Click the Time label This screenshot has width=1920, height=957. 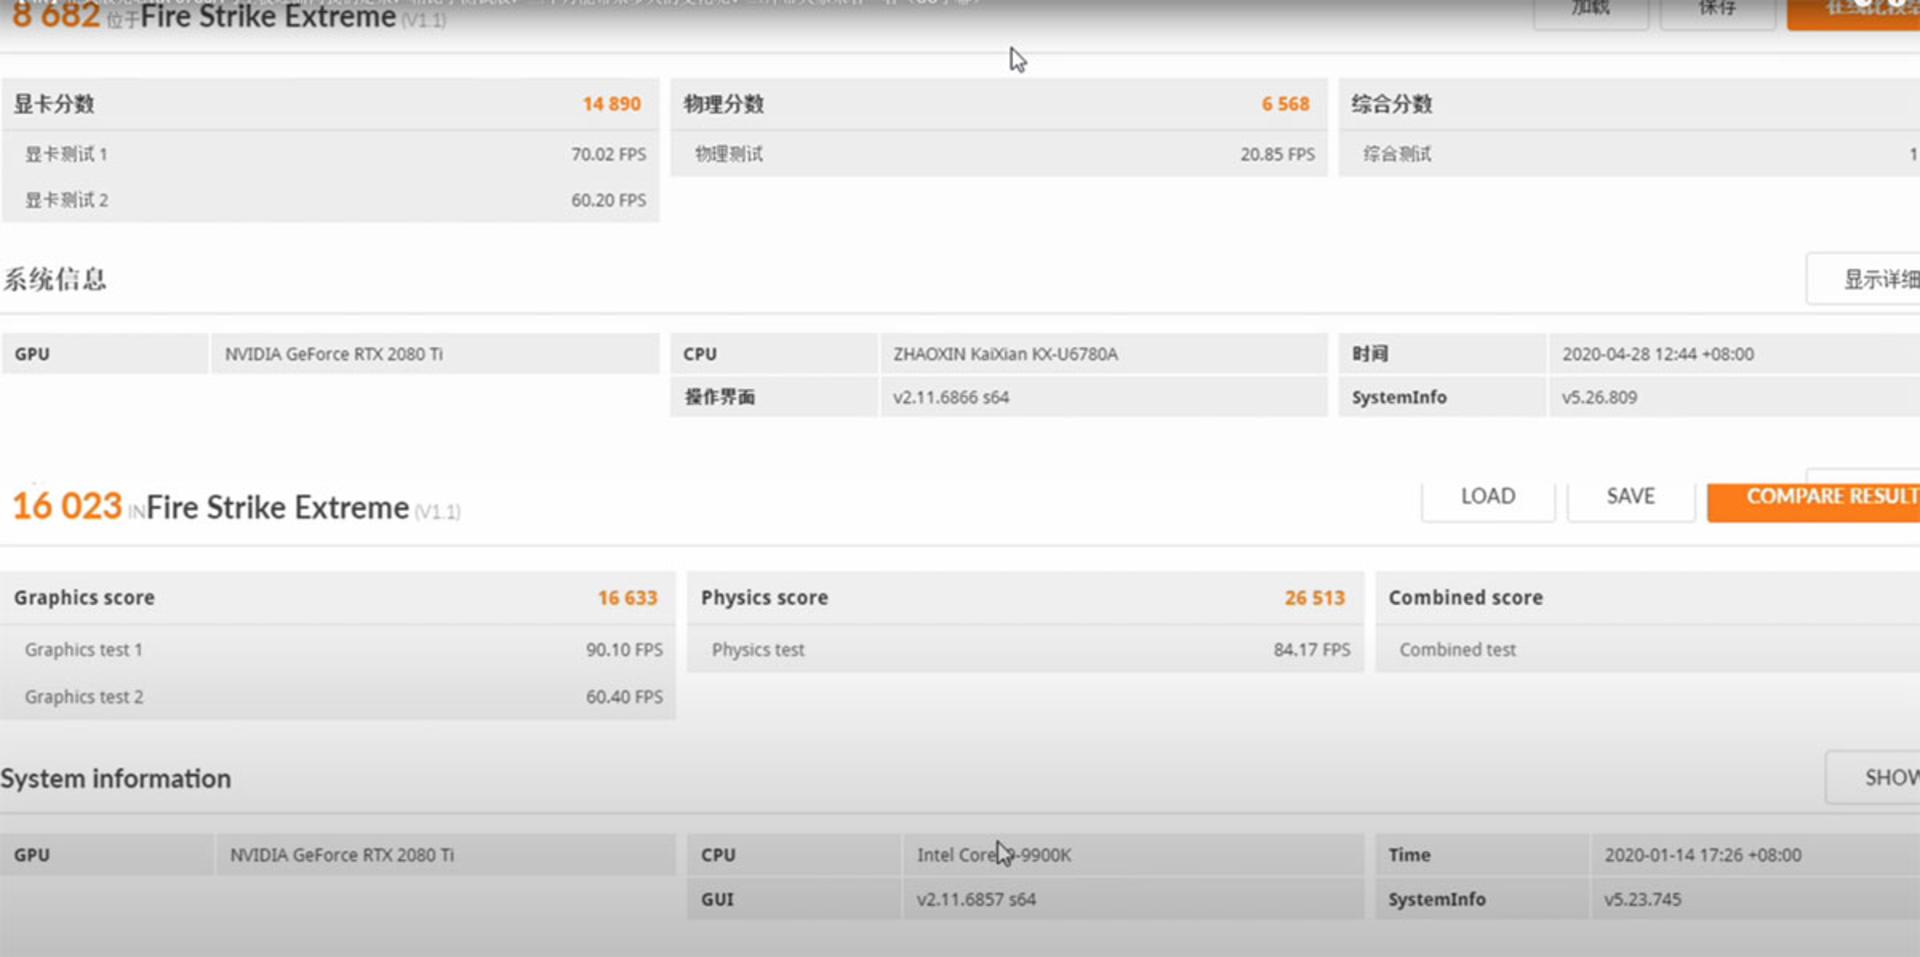coord(1409,855)
